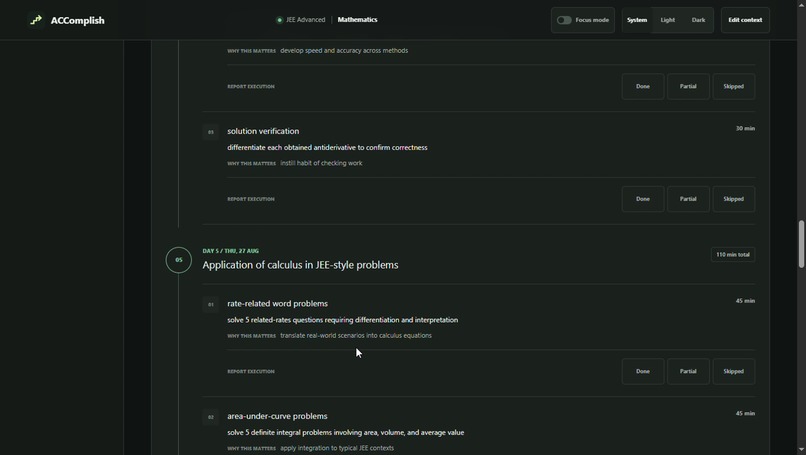The image size is (806, 455).
Task: Click the develop speed and accuracy across methods note
Action: click(344, 50)
